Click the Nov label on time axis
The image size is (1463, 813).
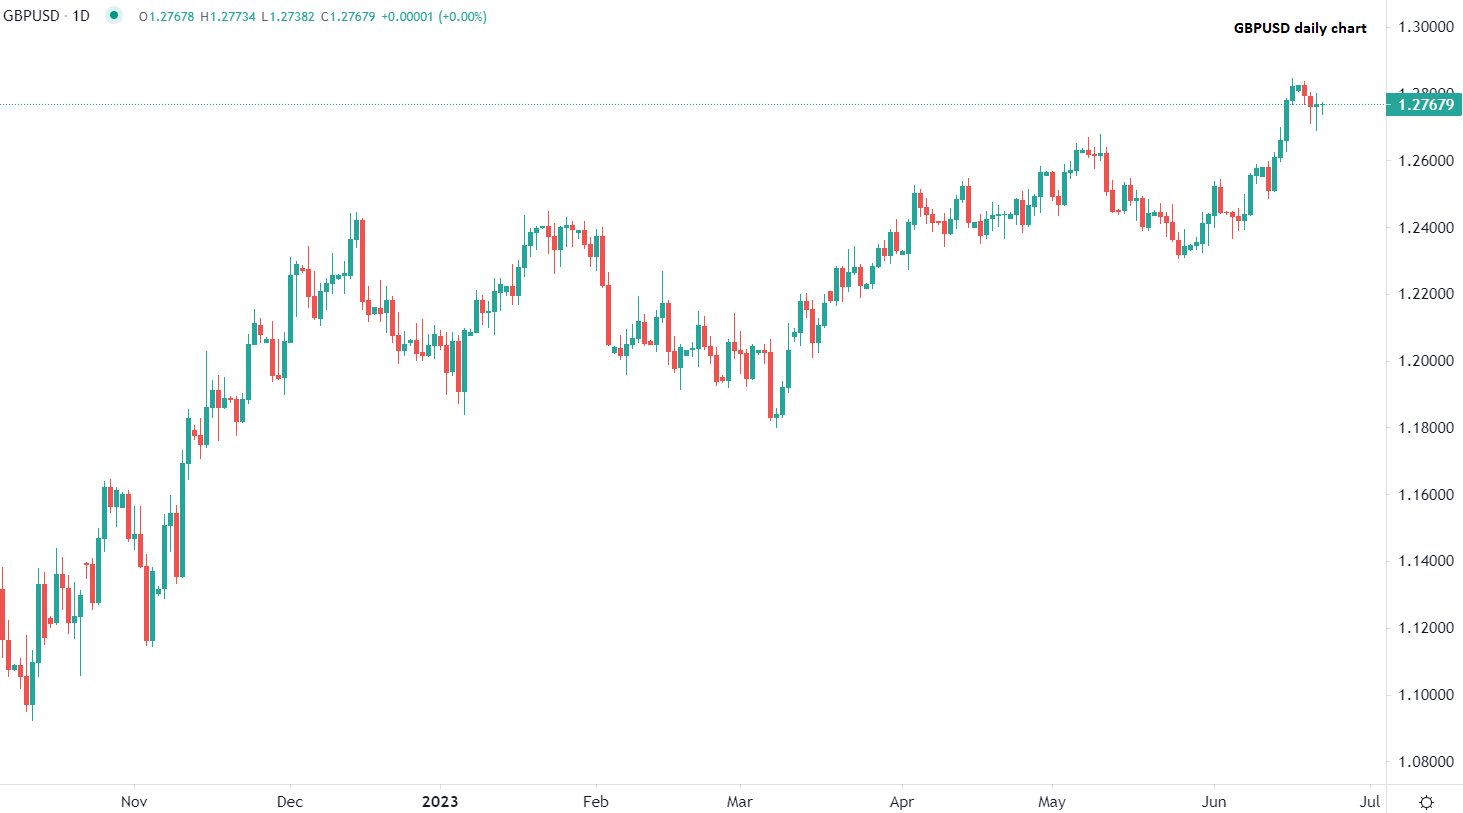click(x=134, y=802)
